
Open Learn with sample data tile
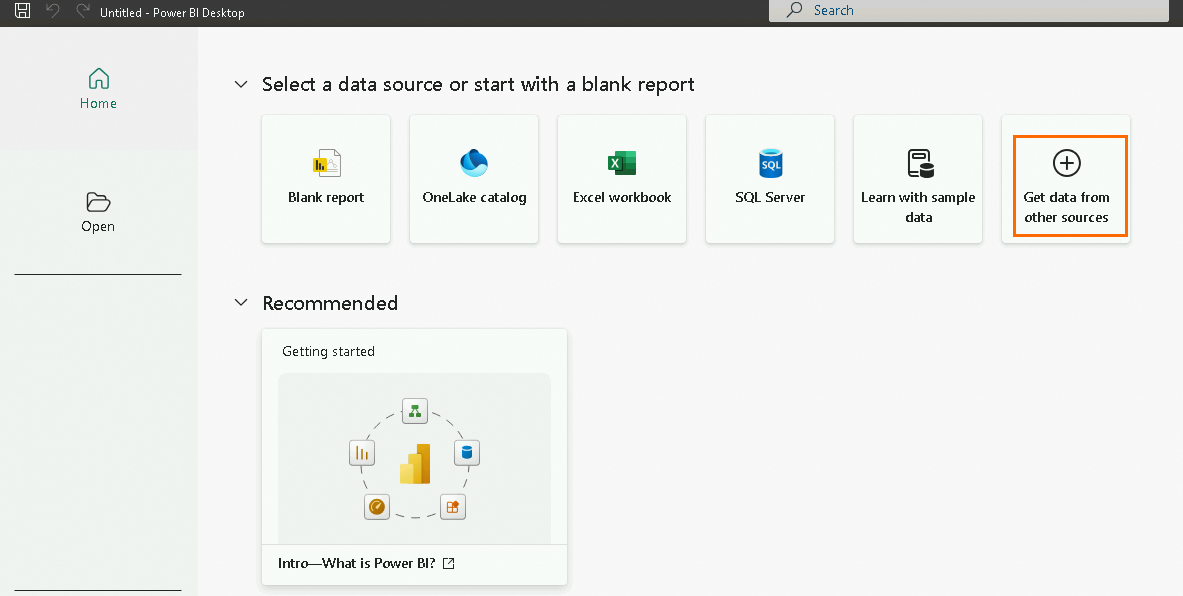tap(917, 179)
